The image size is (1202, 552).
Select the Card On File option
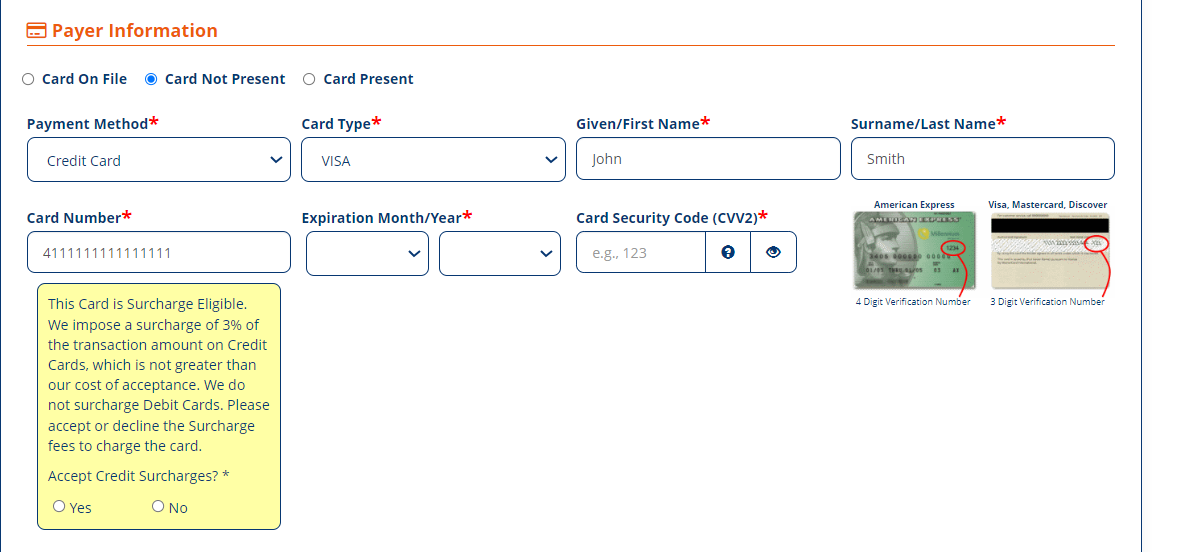click(28, 79)
